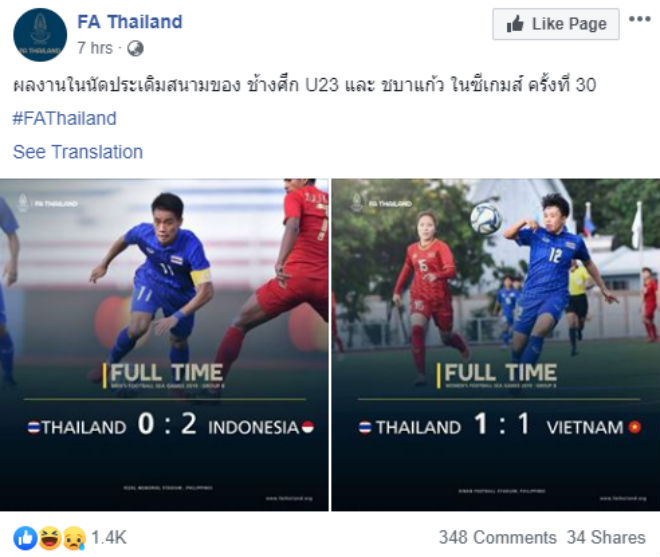Viewport: 660px width, 557px height.
Task: Open the #FAThailand hashtag
Action: coord(64,118)
